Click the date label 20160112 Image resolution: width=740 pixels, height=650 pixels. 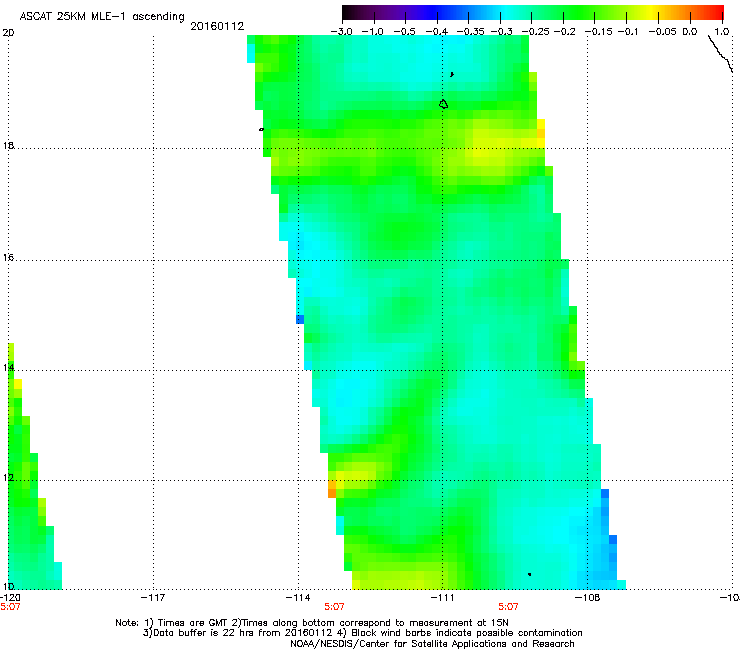(x=217, y=26)
